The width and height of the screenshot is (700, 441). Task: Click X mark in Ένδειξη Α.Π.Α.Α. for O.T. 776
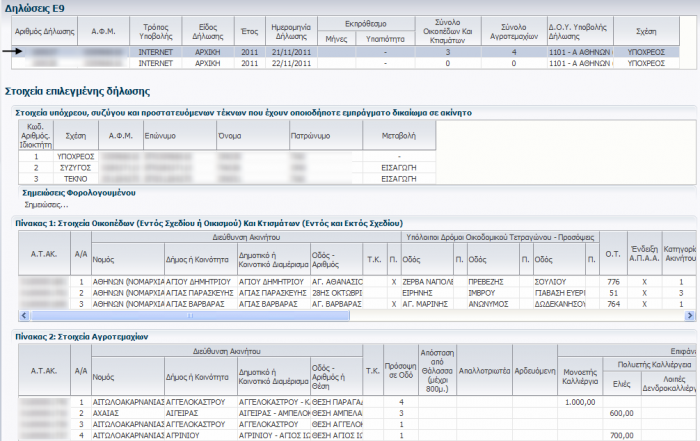tap(644, 281)
